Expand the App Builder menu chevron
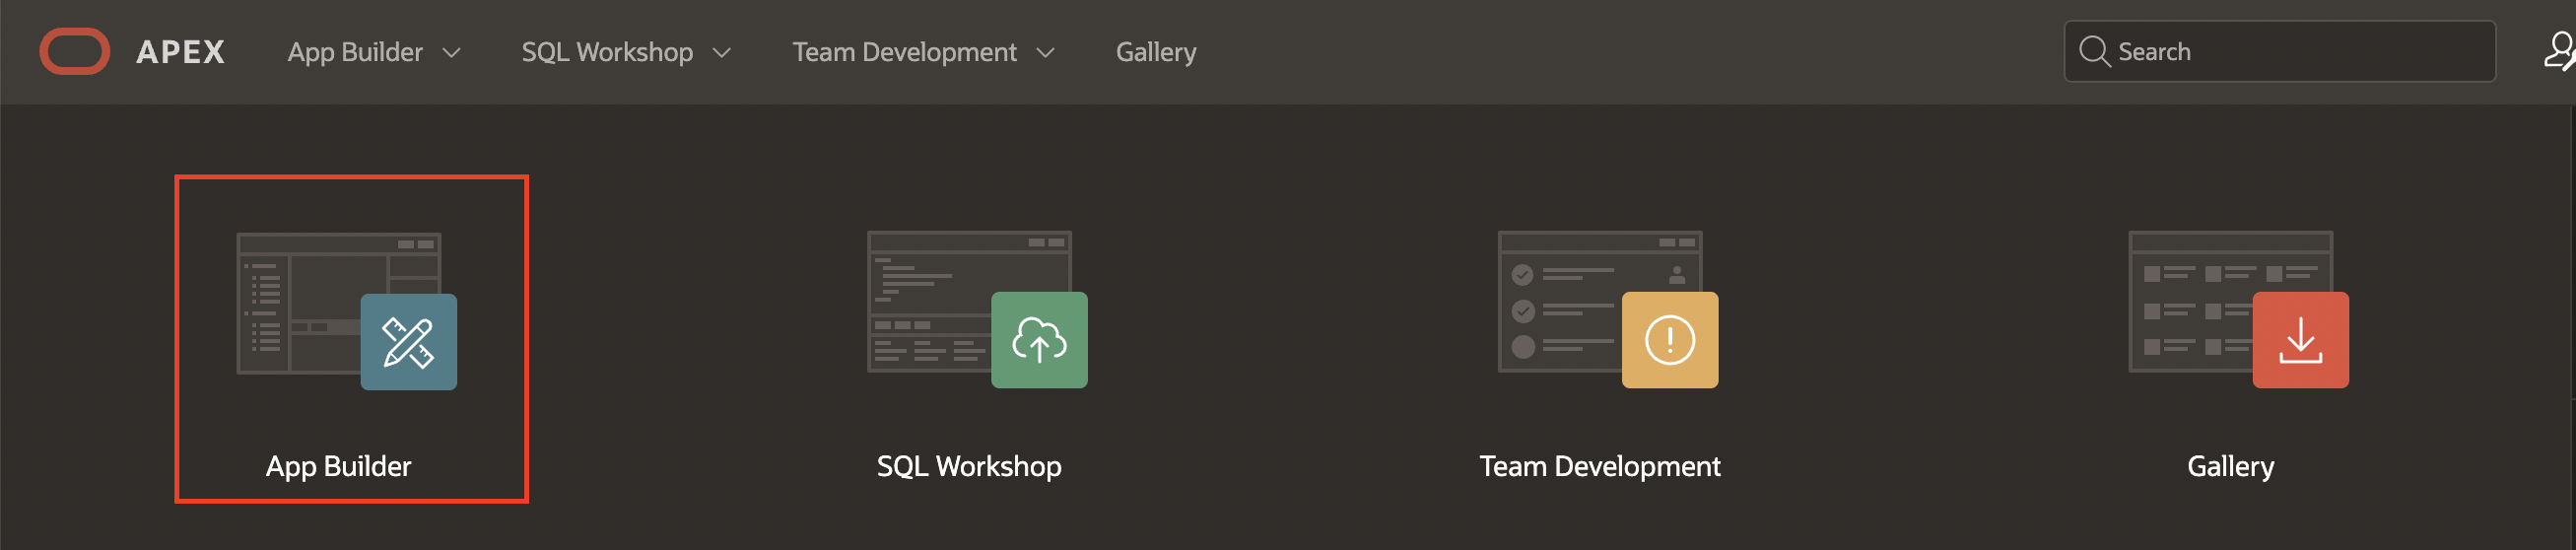Image resolution: width=2576 pixels, height=550 pixels. [452, 53]
